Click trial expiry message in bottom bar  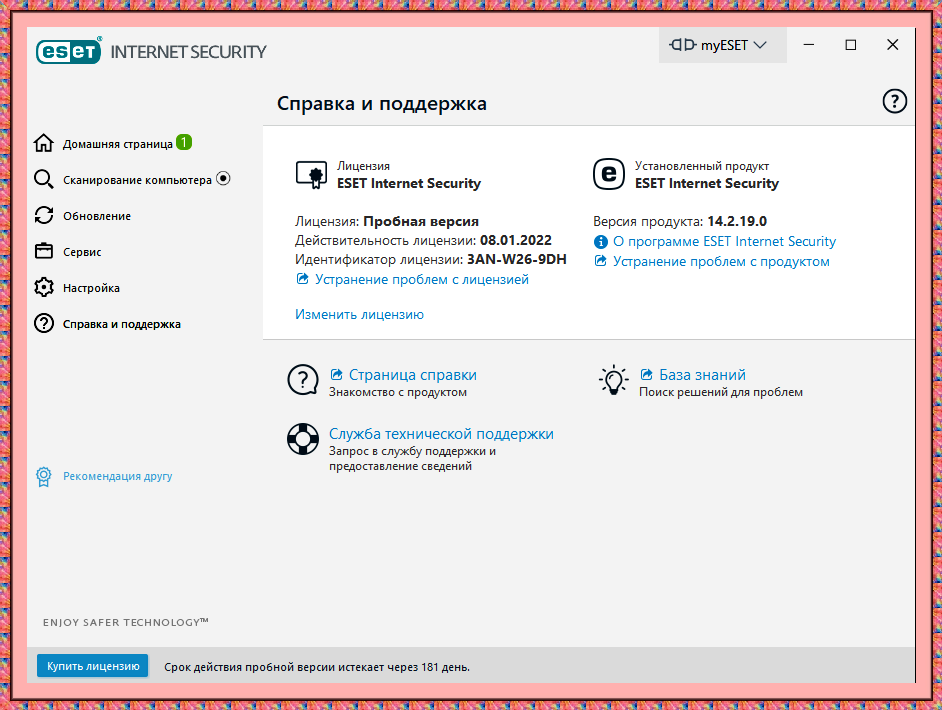317,667
